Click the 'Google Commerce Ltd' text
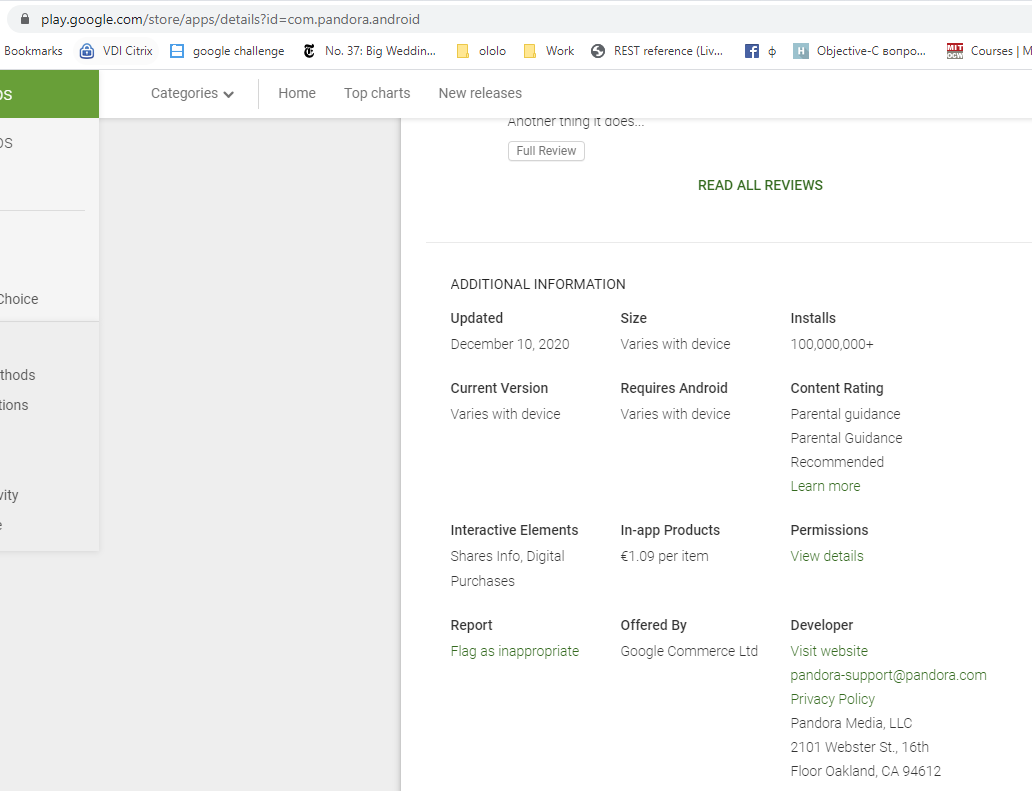The height and width of the screenshot is (791, 1032). 689,651
